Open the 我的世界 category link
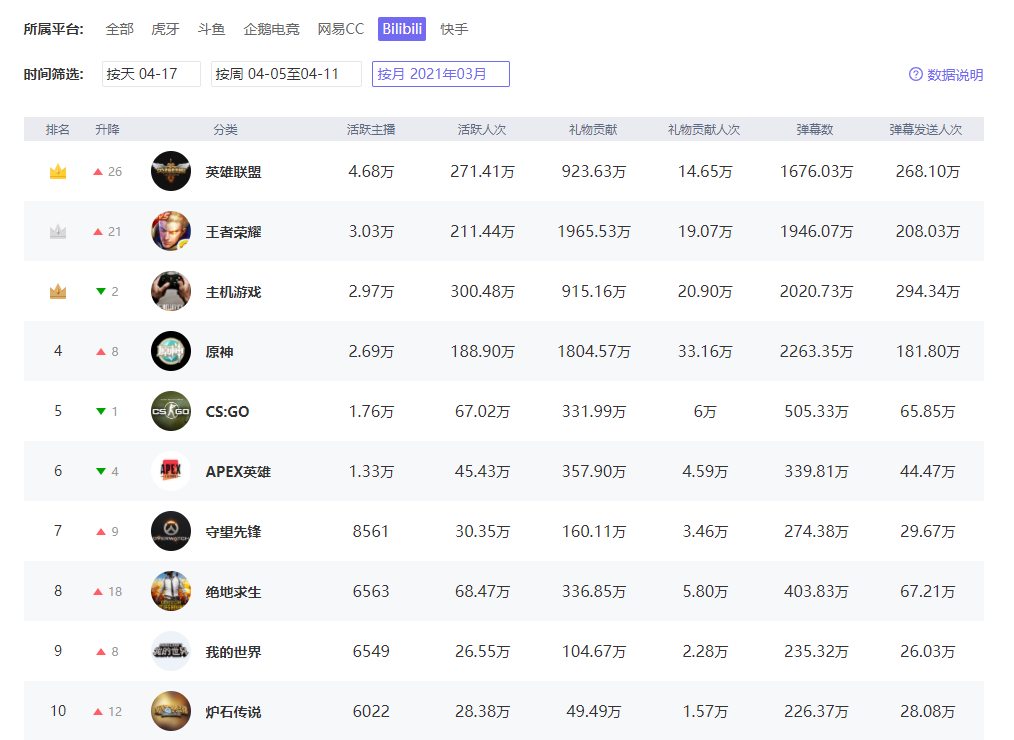This screenshot has height=740, width=1014. pos(233,652)
